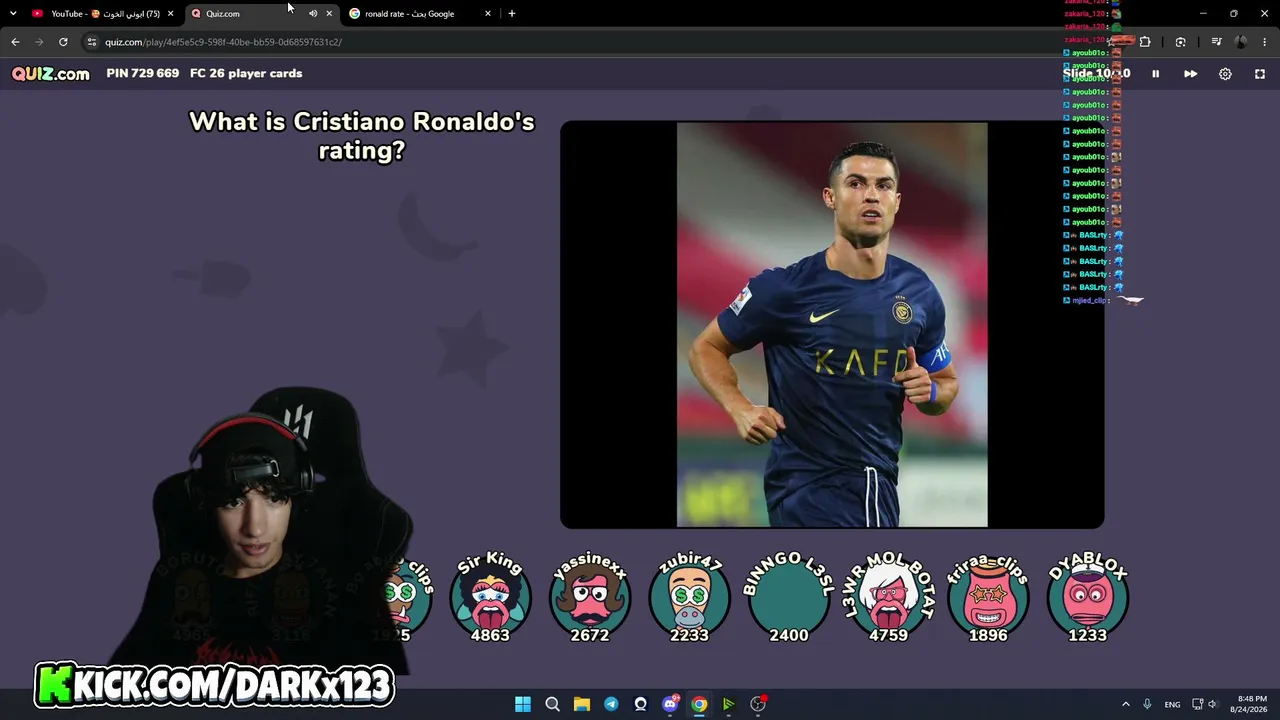Reload the quiz page

pyautogui.click(x=63, y=42)
